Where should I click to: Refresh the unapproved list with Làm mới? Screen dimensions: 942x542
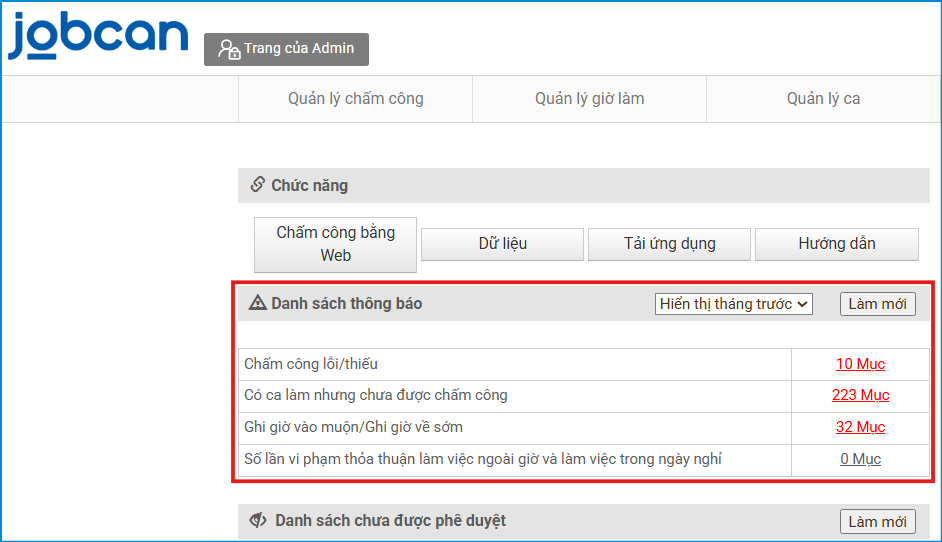tap(877, 521)
